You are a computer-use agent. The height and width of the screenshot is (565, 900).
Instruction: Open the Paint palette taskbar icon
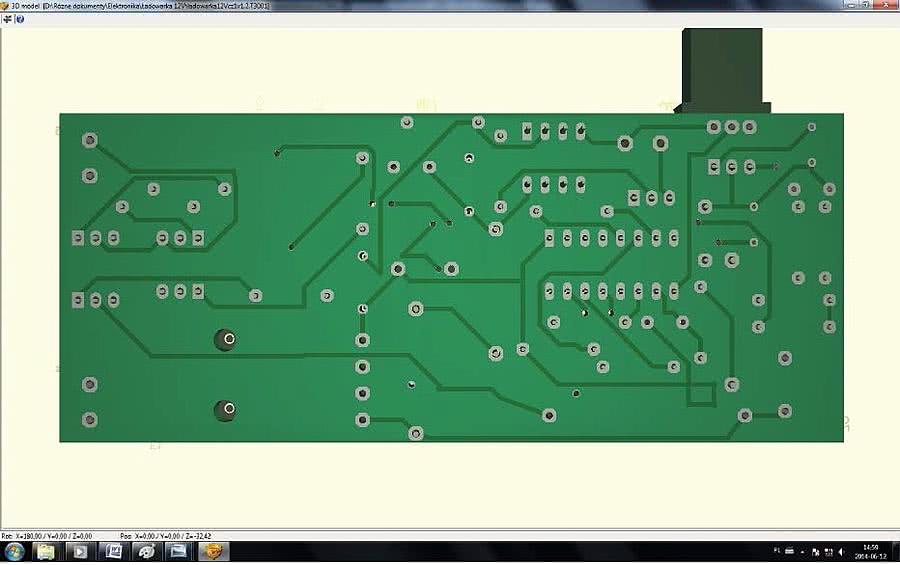[146, 551]
